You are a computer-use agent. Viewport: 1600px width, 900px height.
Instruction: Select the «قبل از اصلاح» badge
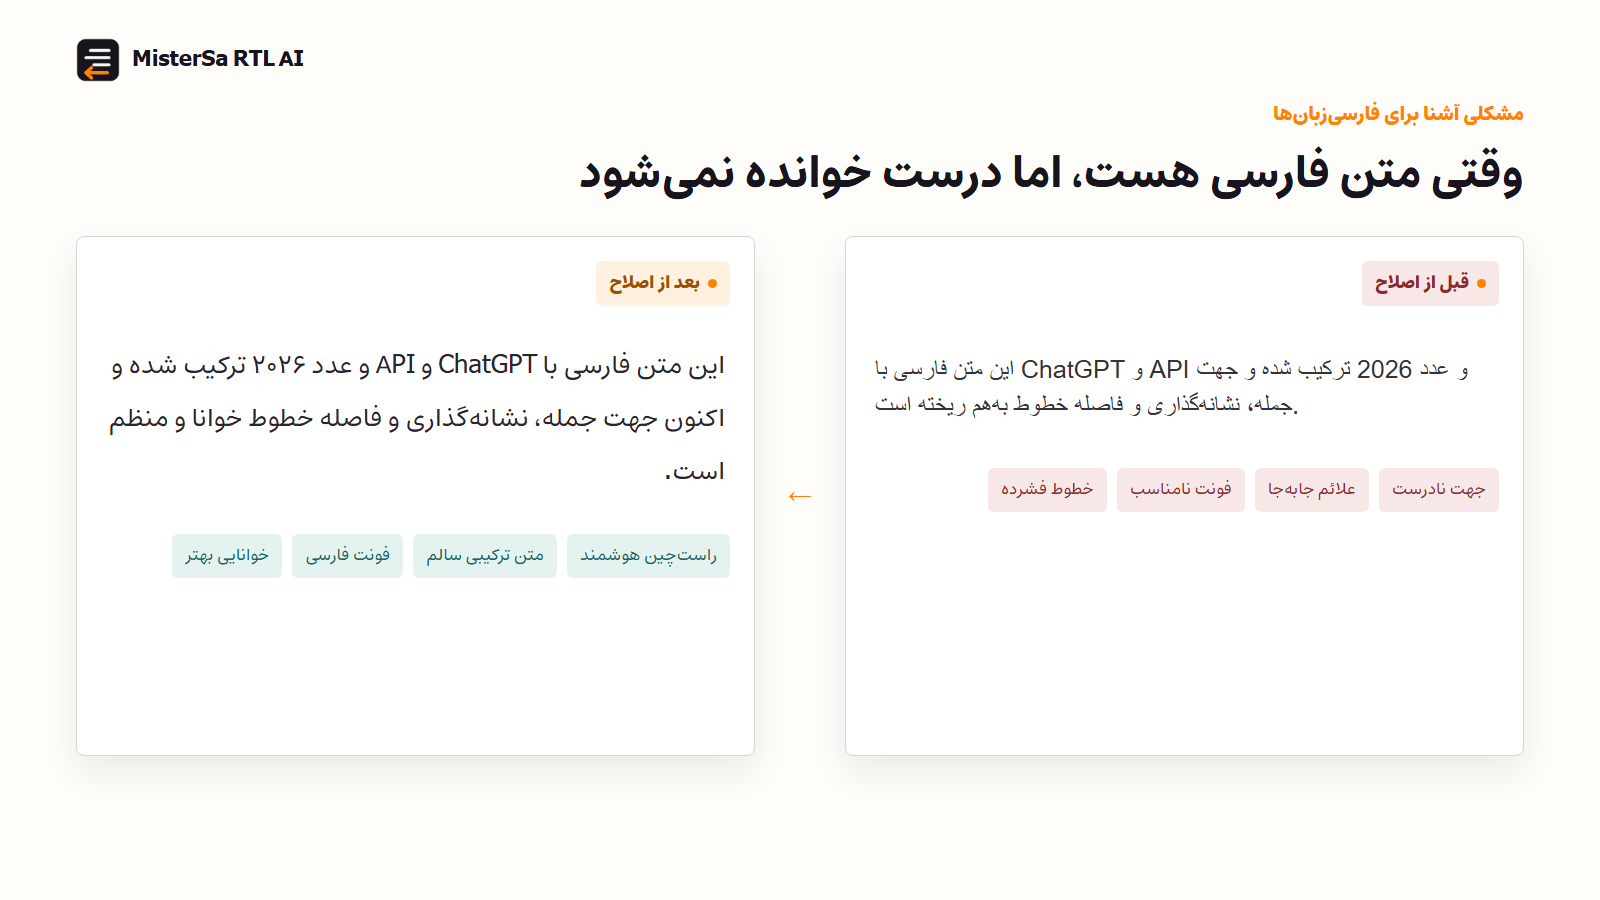(x=1430, y=283)
